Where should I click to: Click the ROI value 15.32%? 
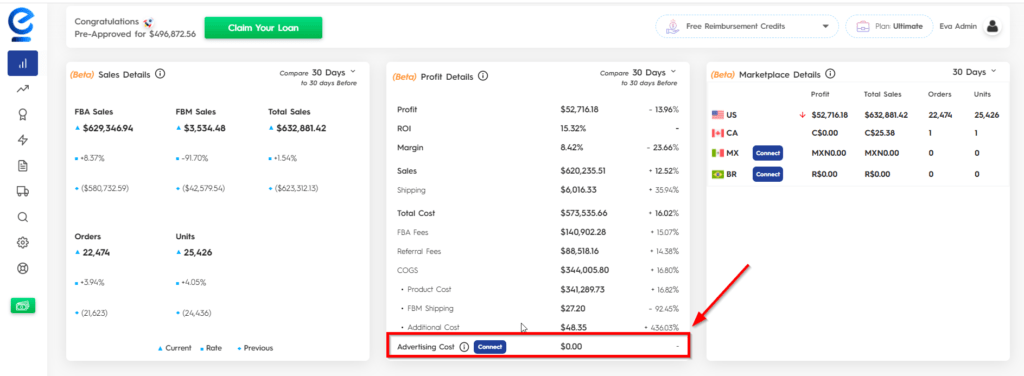click(573, 129)
